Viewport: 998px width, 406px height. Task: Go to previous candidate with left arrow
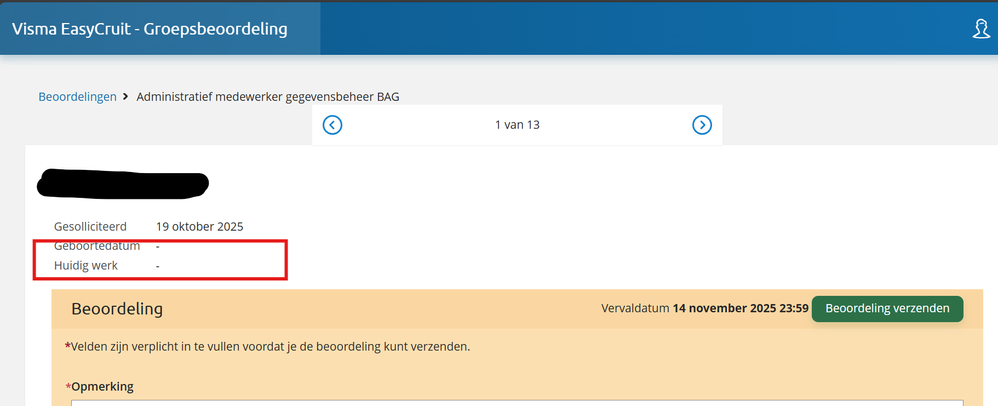pos(332,125)
